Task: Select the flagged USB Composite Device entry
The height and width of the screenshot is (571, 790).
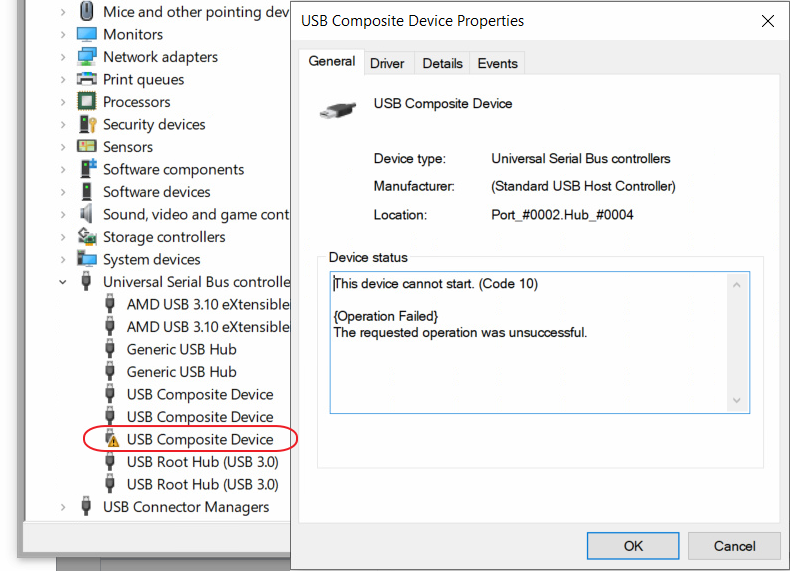Action: (x=200, y=439)
